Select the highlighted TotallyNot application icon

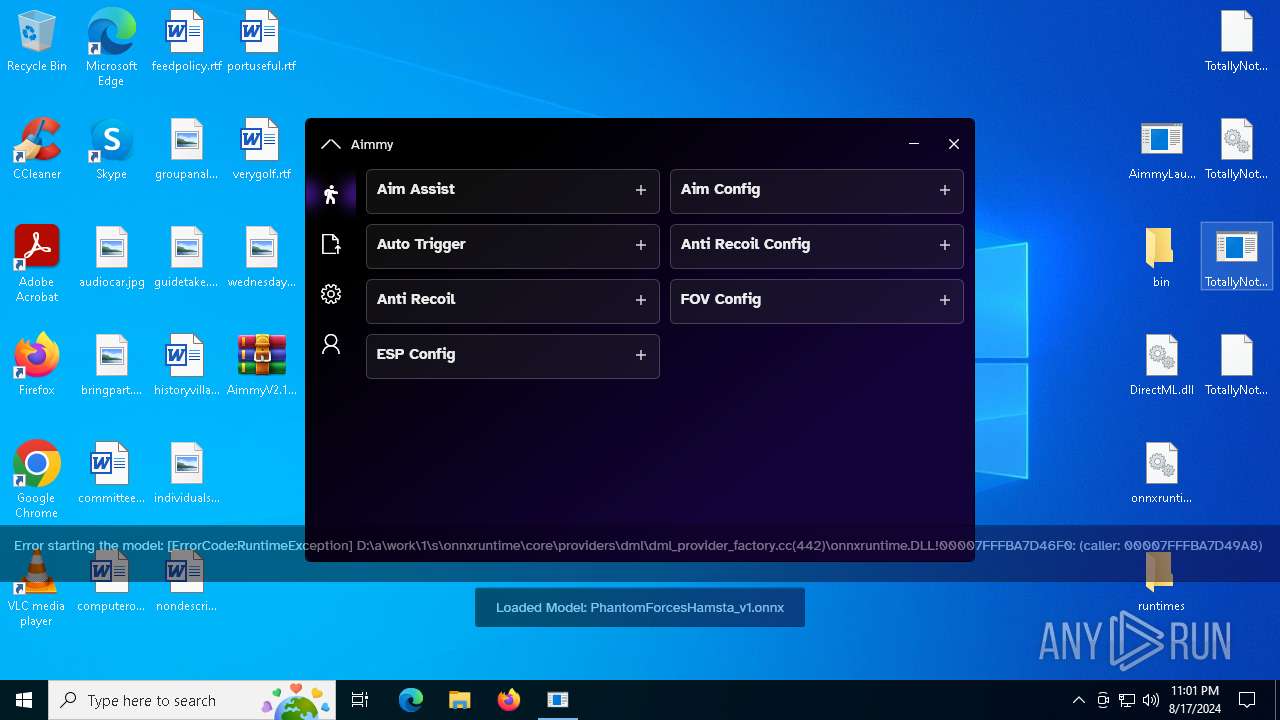click(x=1236, y=257)
